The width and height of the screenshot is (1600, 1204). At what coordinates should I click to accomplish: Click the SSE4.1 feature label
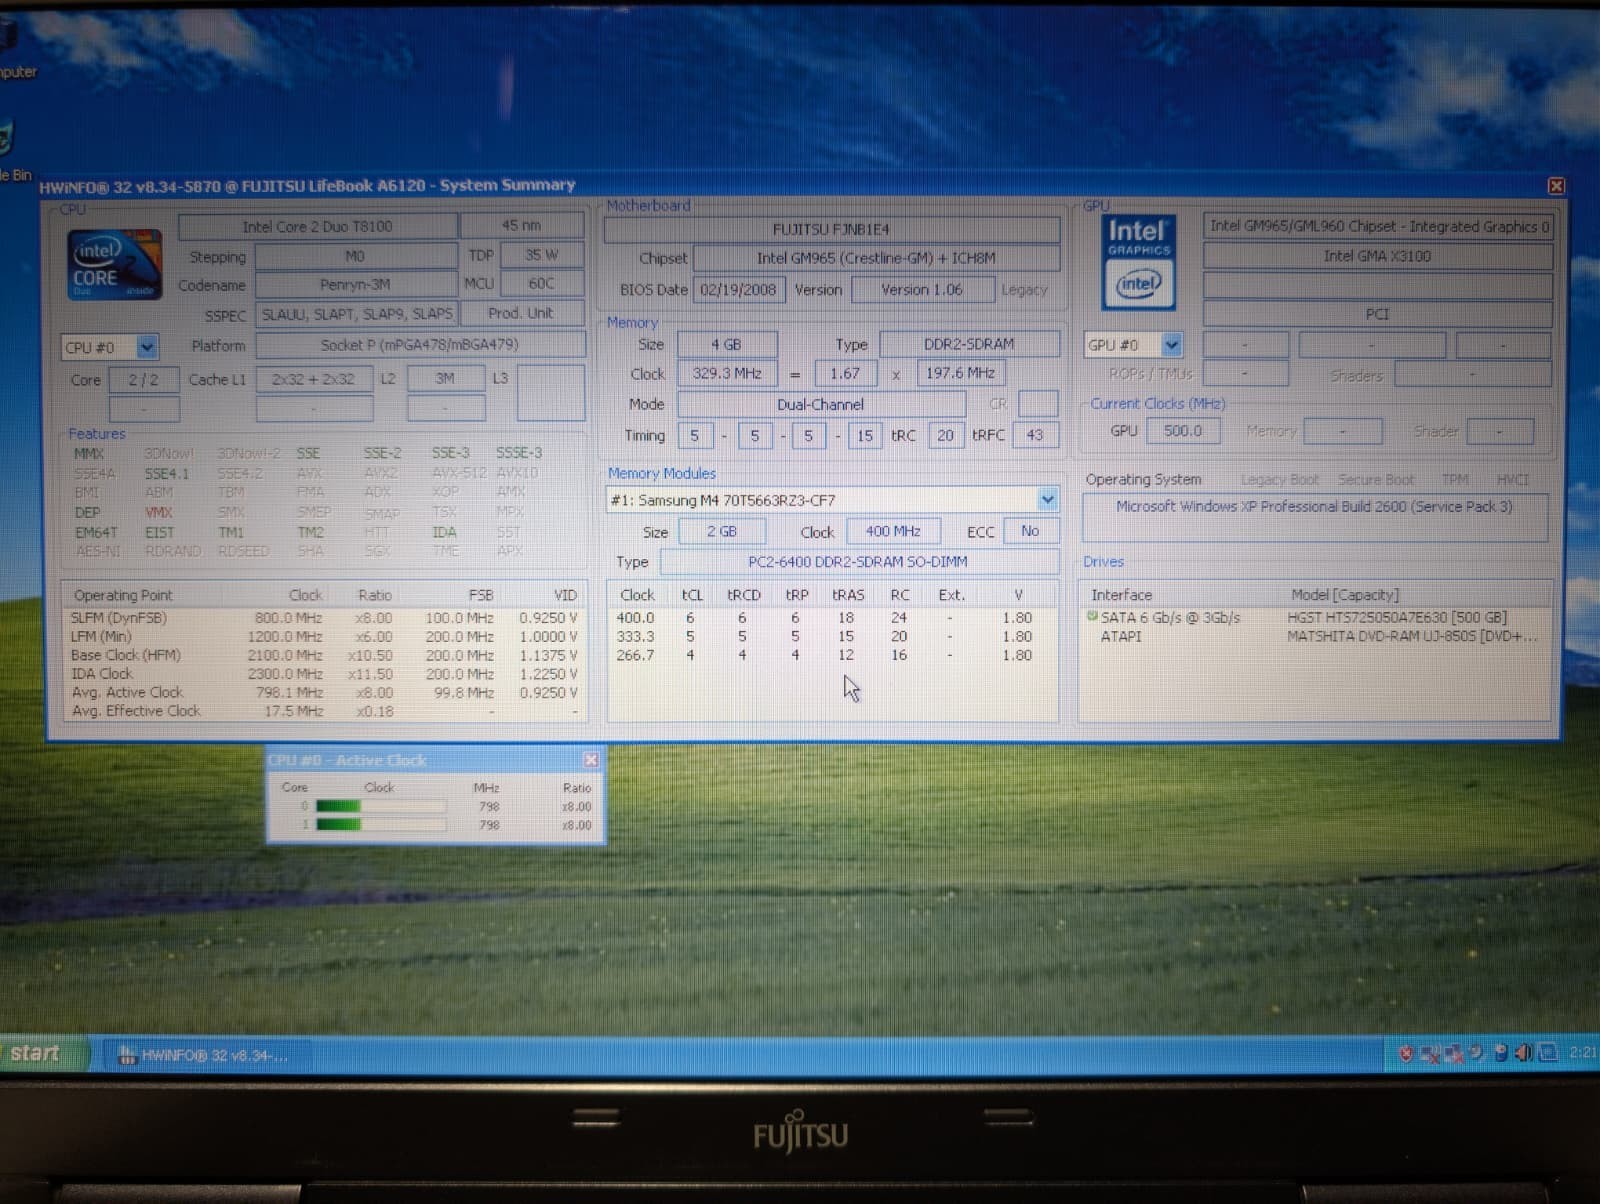click(x=166, y=473)
